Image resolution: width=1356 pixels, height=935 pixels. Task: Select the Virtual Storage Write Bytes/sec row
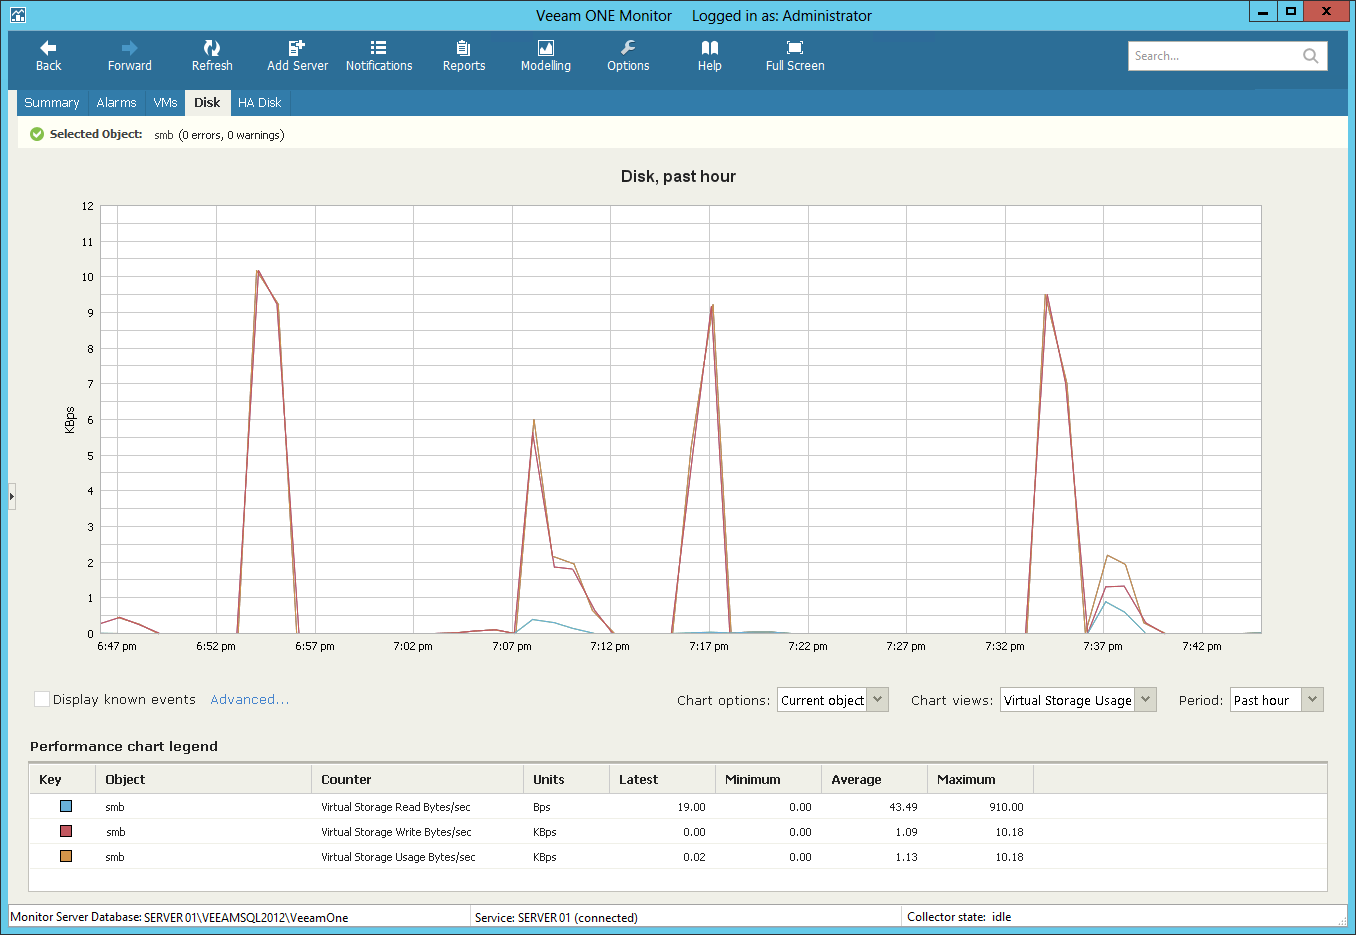[x=678, y=832]
